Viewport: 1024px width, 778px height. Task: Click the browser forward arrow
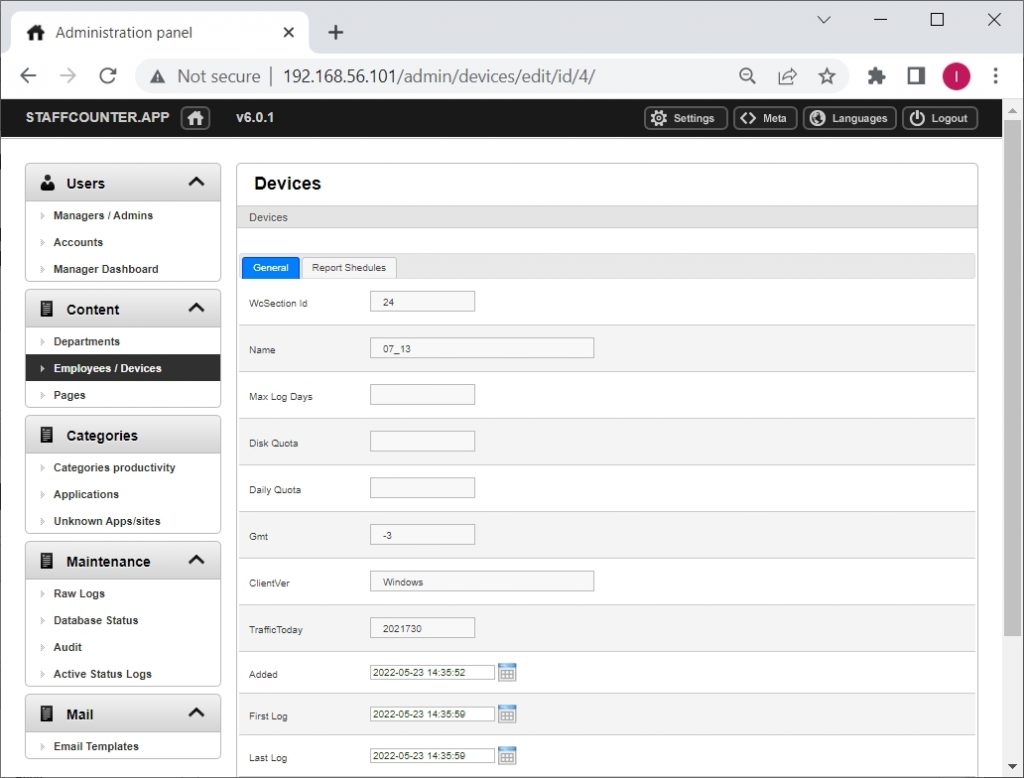[68, 76]
